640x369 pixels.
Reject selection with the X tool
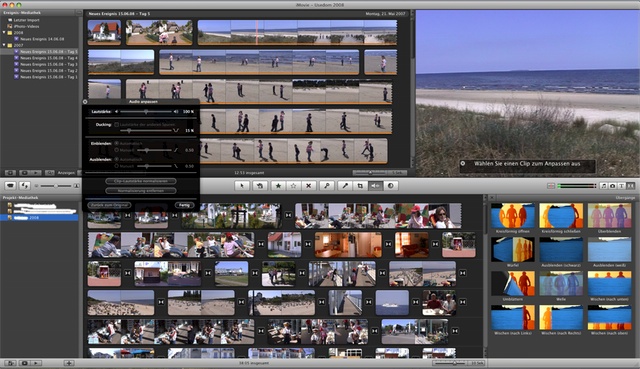tap(309, 186)
